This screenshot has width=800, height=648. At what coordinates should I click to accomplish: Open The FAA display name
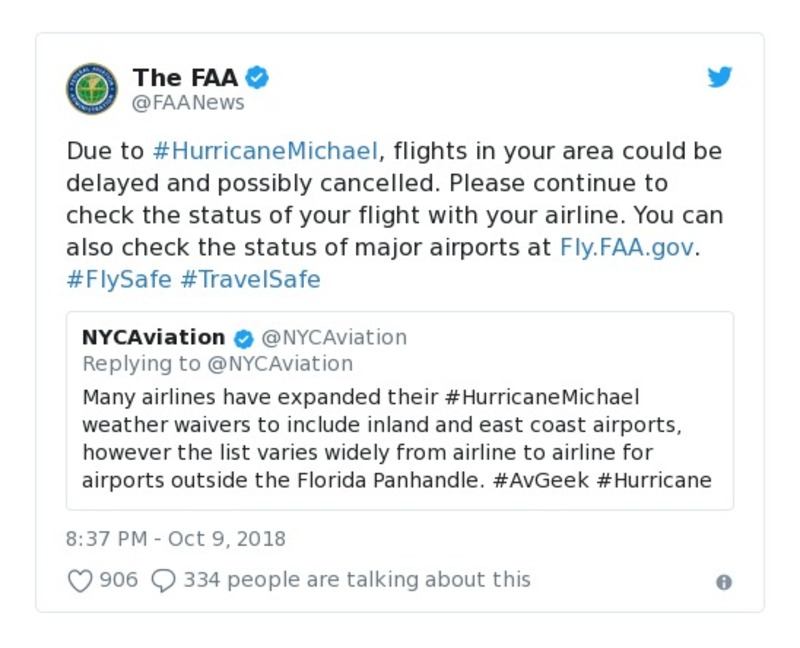[185, 77]
